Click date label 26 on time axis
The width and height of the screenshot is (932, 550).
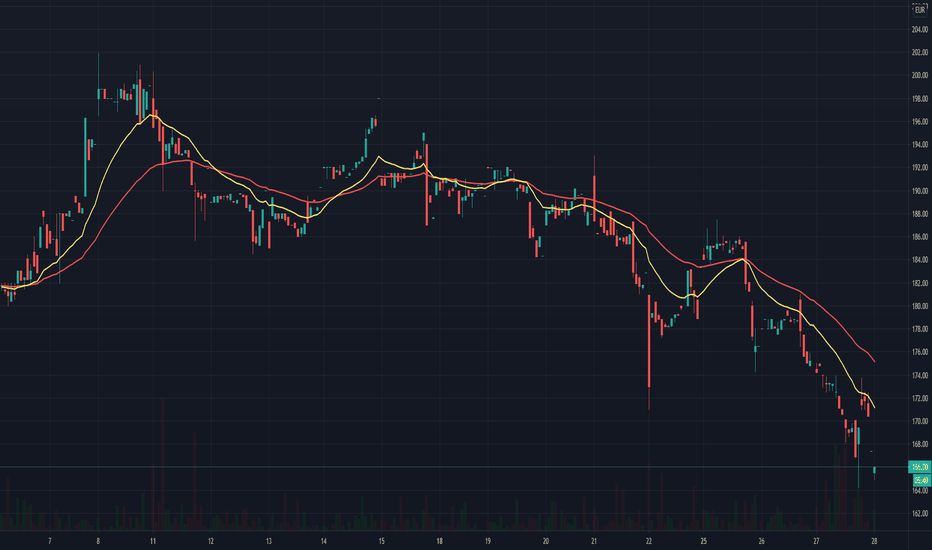(x=761, y=541)
